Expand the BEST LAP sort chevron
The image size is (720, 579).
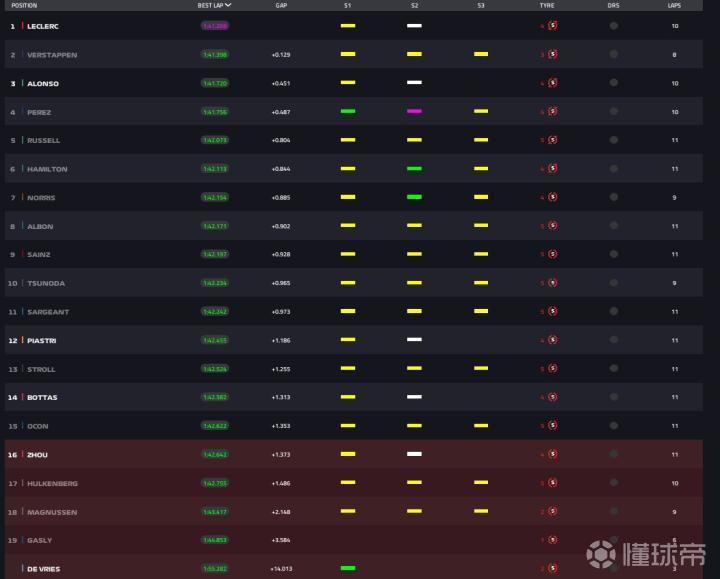228,5
